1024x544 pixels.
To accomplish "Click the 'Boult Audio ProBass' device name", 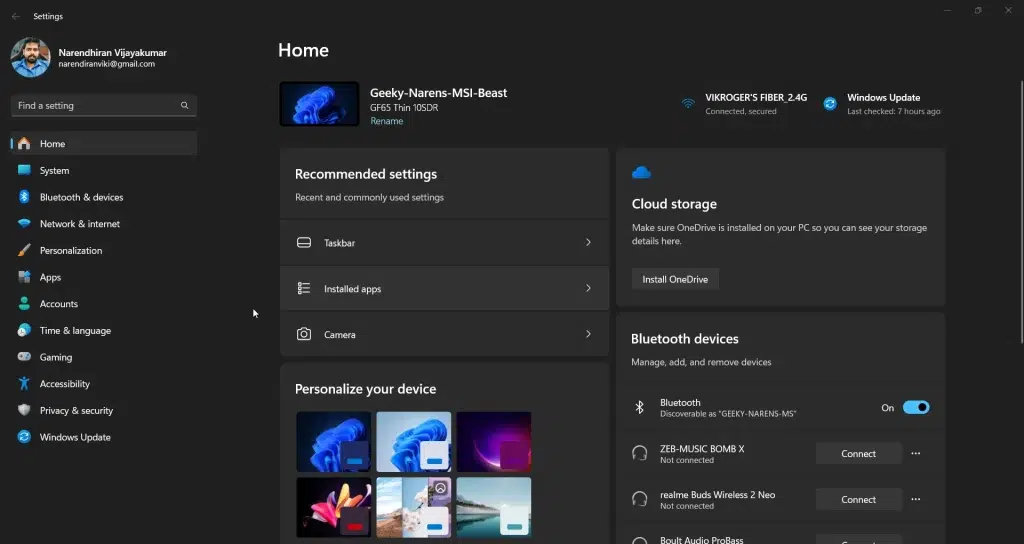I will (x=701, y=540).
